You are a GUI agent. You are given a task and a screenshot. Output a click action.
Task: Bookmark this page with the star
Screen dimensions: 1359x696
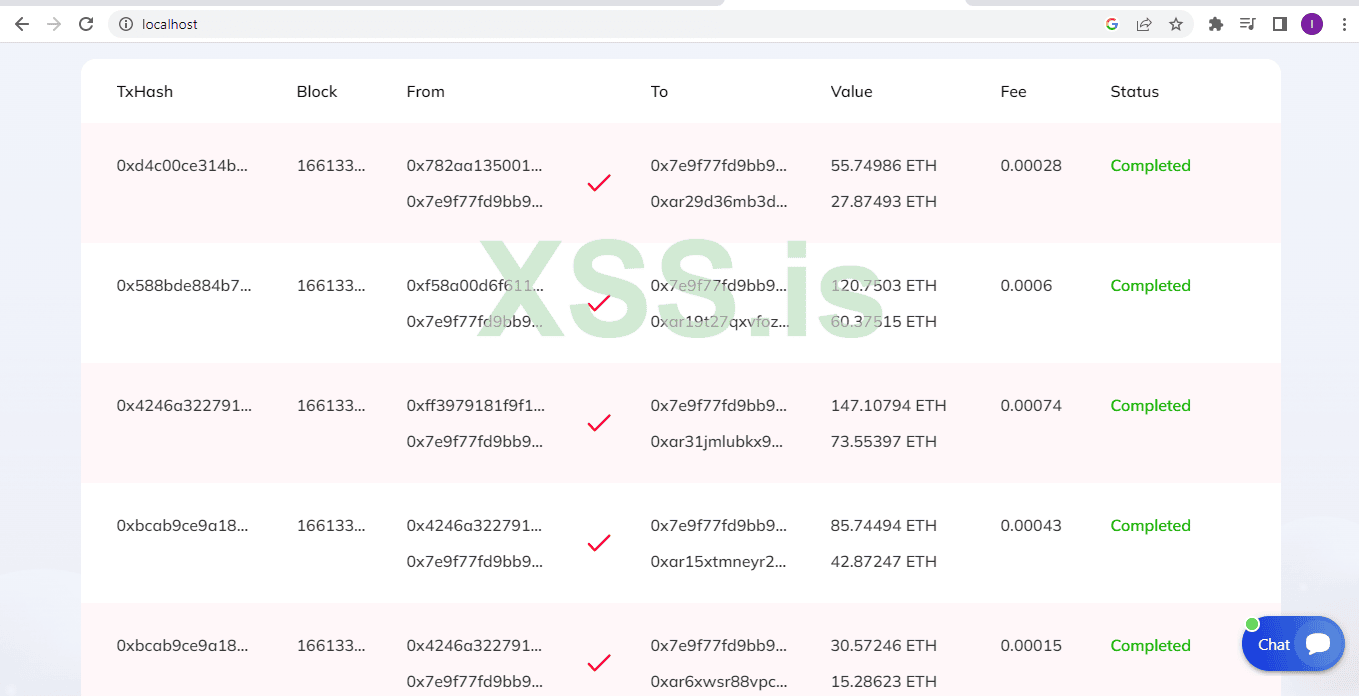(x=1176, y=24)
